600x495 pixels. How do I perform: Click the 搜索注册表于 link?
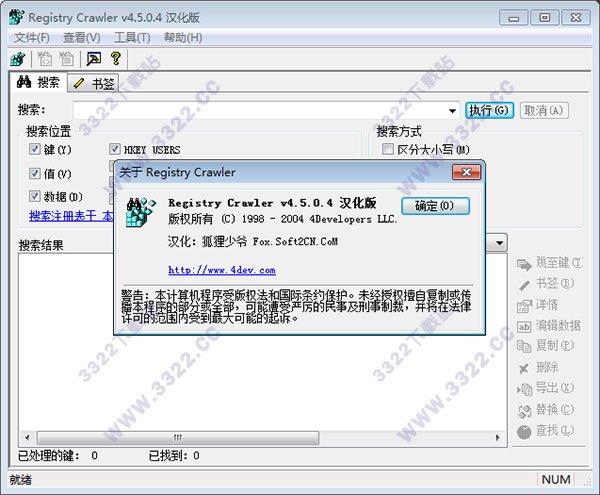click(71, 216)
